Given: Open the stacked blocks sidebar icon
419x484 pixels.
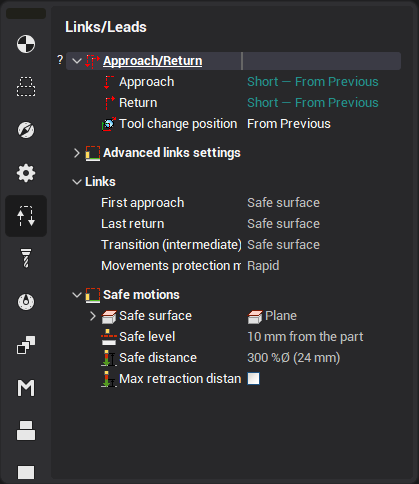Looking at the screenshot, I should pyautogui.click(x=26, y=430).
